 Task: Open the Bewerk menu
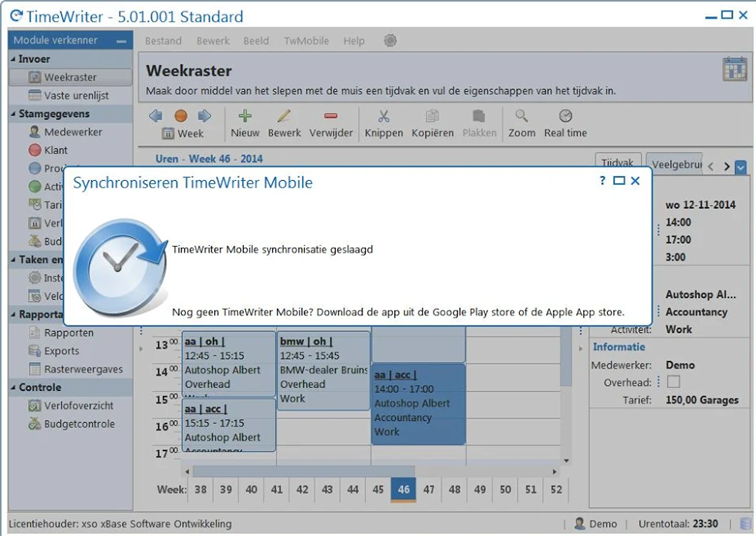click(213, 41)
